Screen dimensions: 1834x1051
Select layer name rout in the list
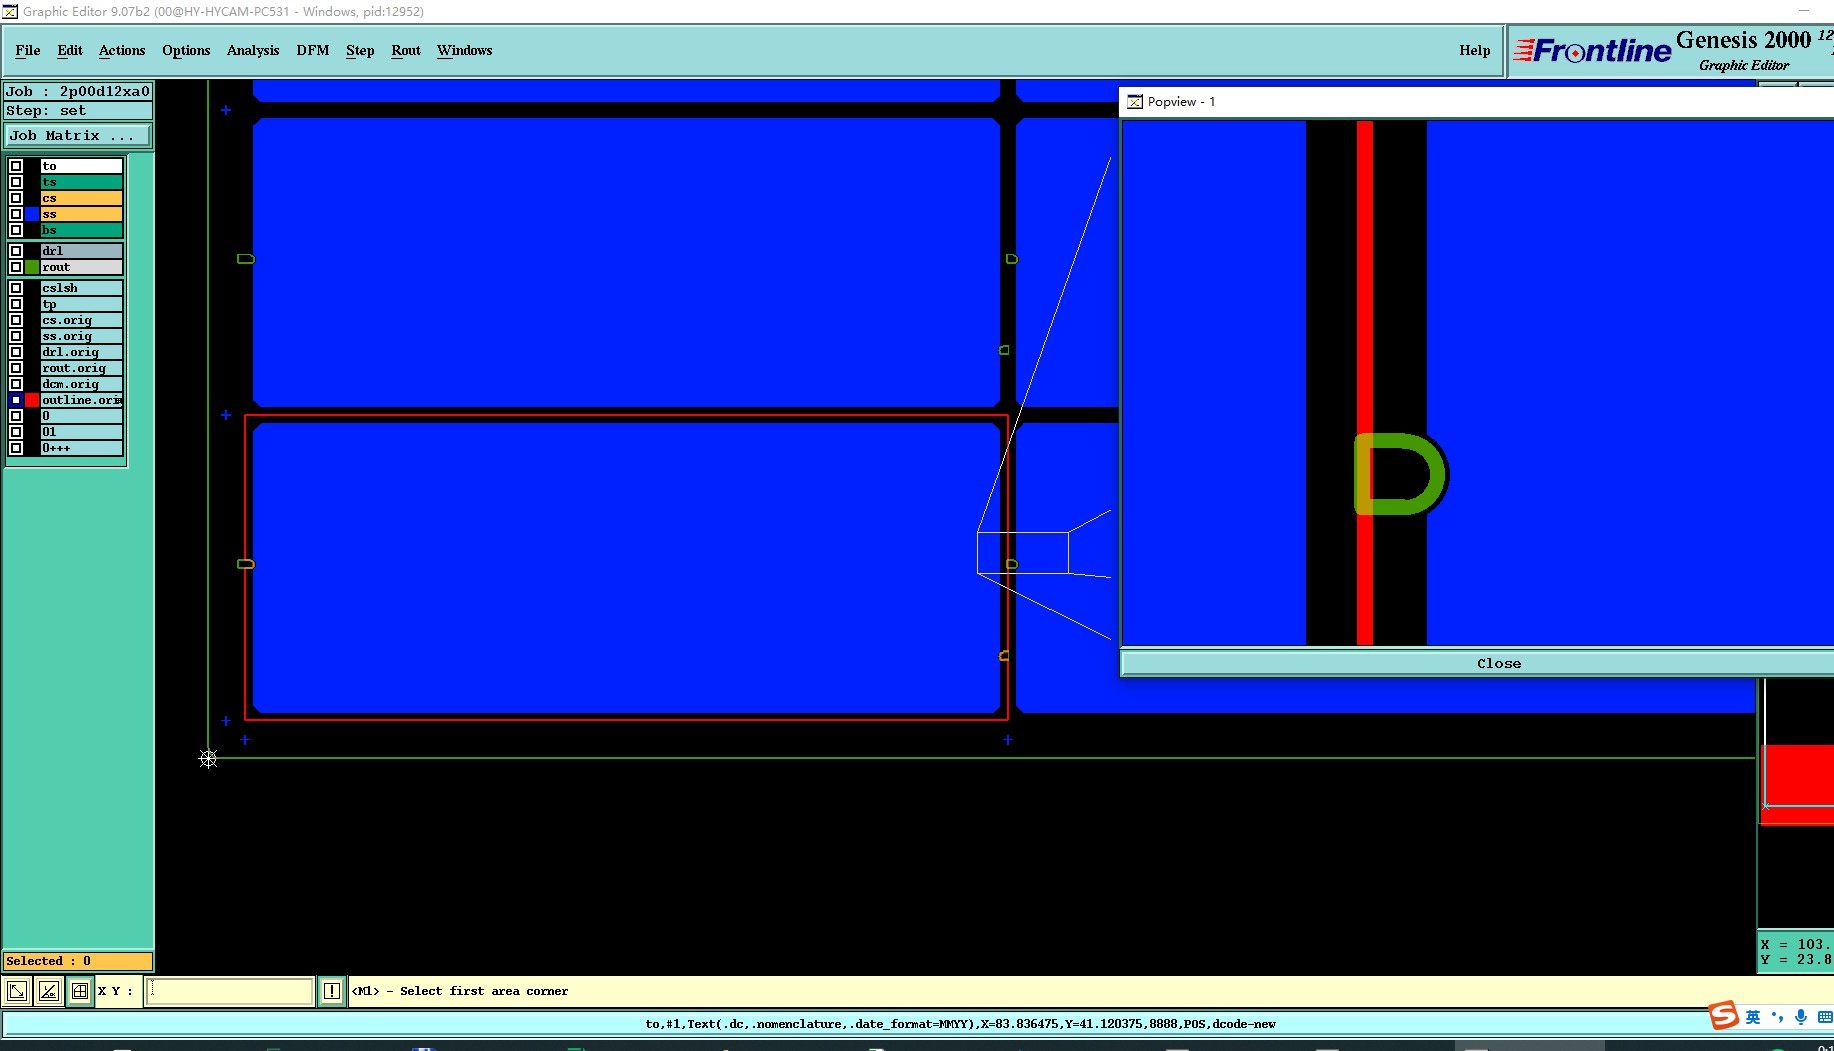(x=82, y=267)
